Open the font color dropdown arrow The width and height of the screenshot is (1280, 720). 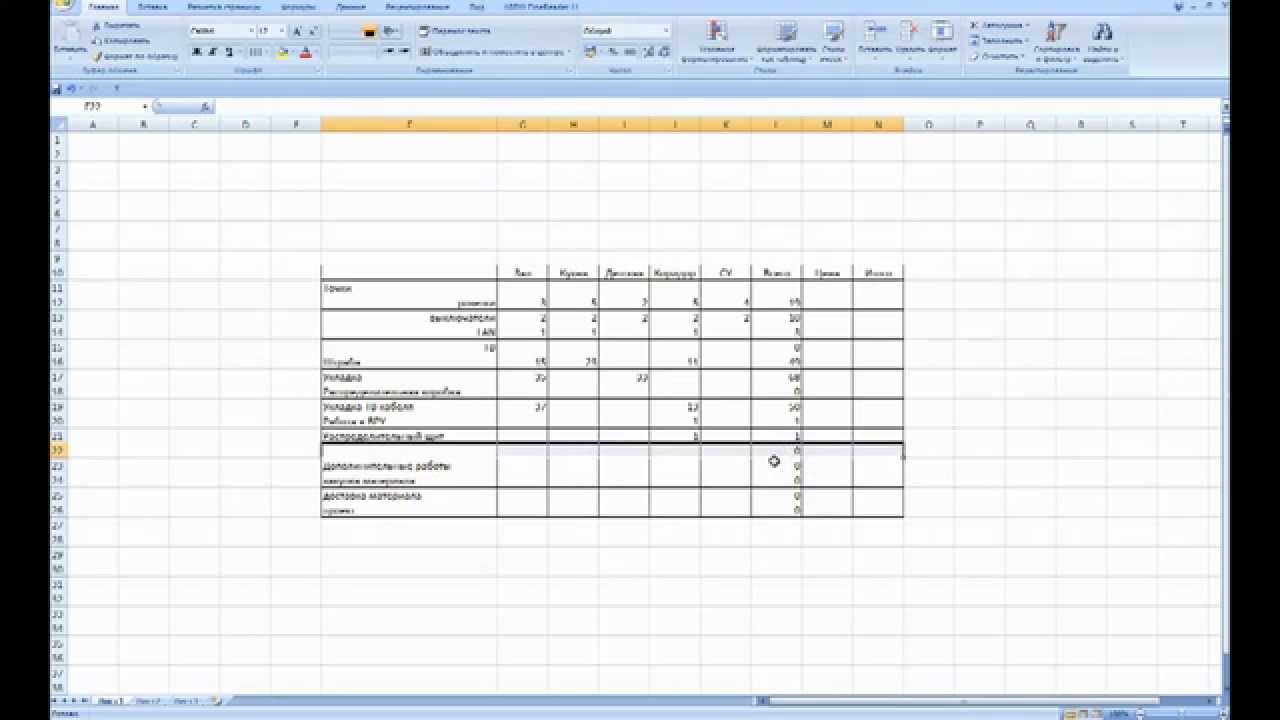(315, 51)
